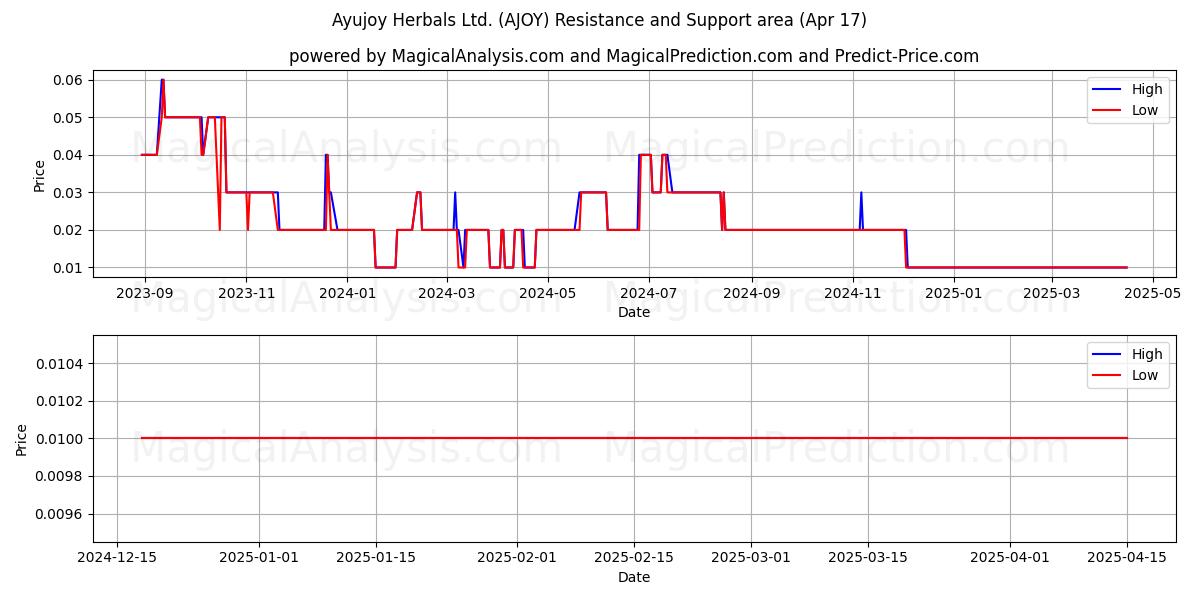
Task: Click the 2025-03 x-axis tick label
Action: point(1051,294)
